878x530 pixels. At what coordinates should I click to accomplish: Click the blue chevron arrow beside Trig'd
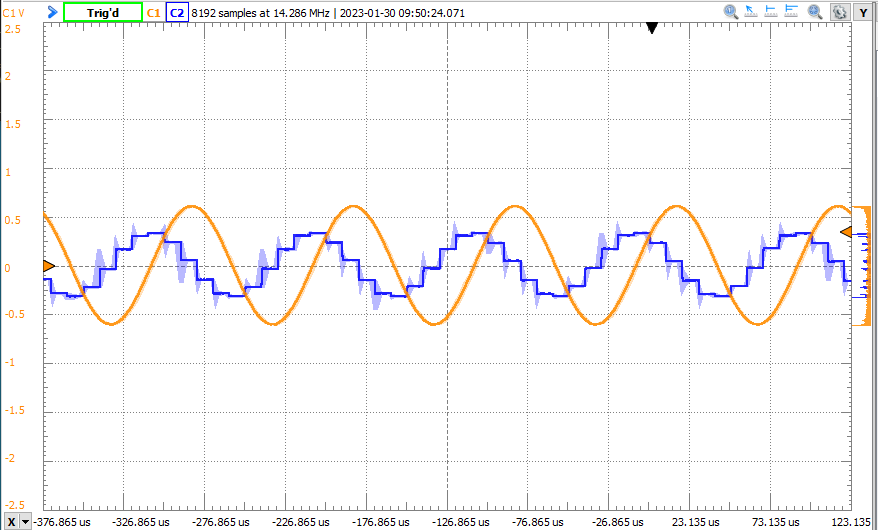tap(51, 13)
